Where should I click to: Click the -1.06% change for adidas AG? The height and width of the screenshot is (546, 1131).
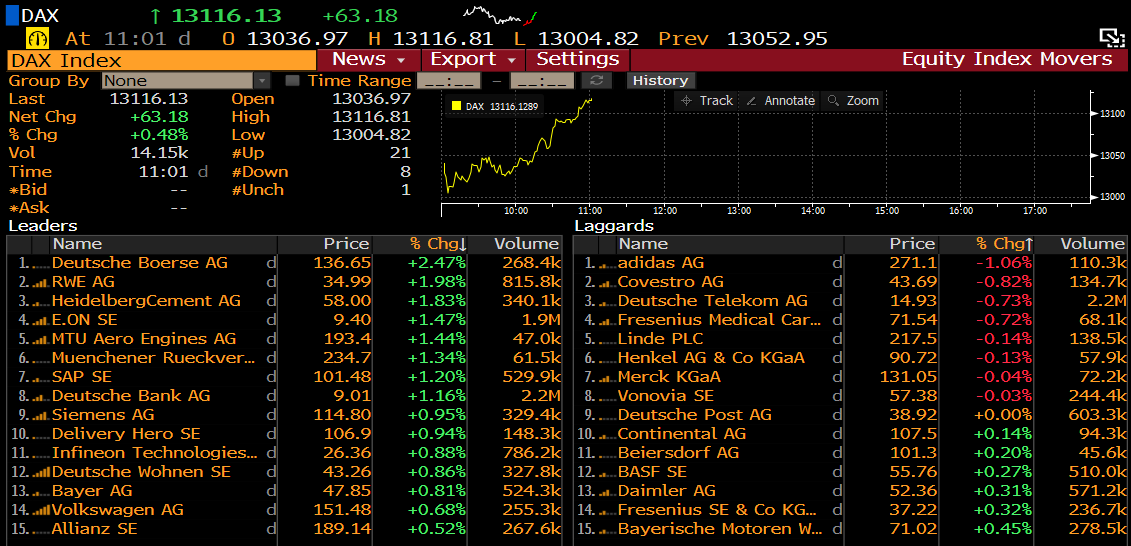[x=1003, y=263]
